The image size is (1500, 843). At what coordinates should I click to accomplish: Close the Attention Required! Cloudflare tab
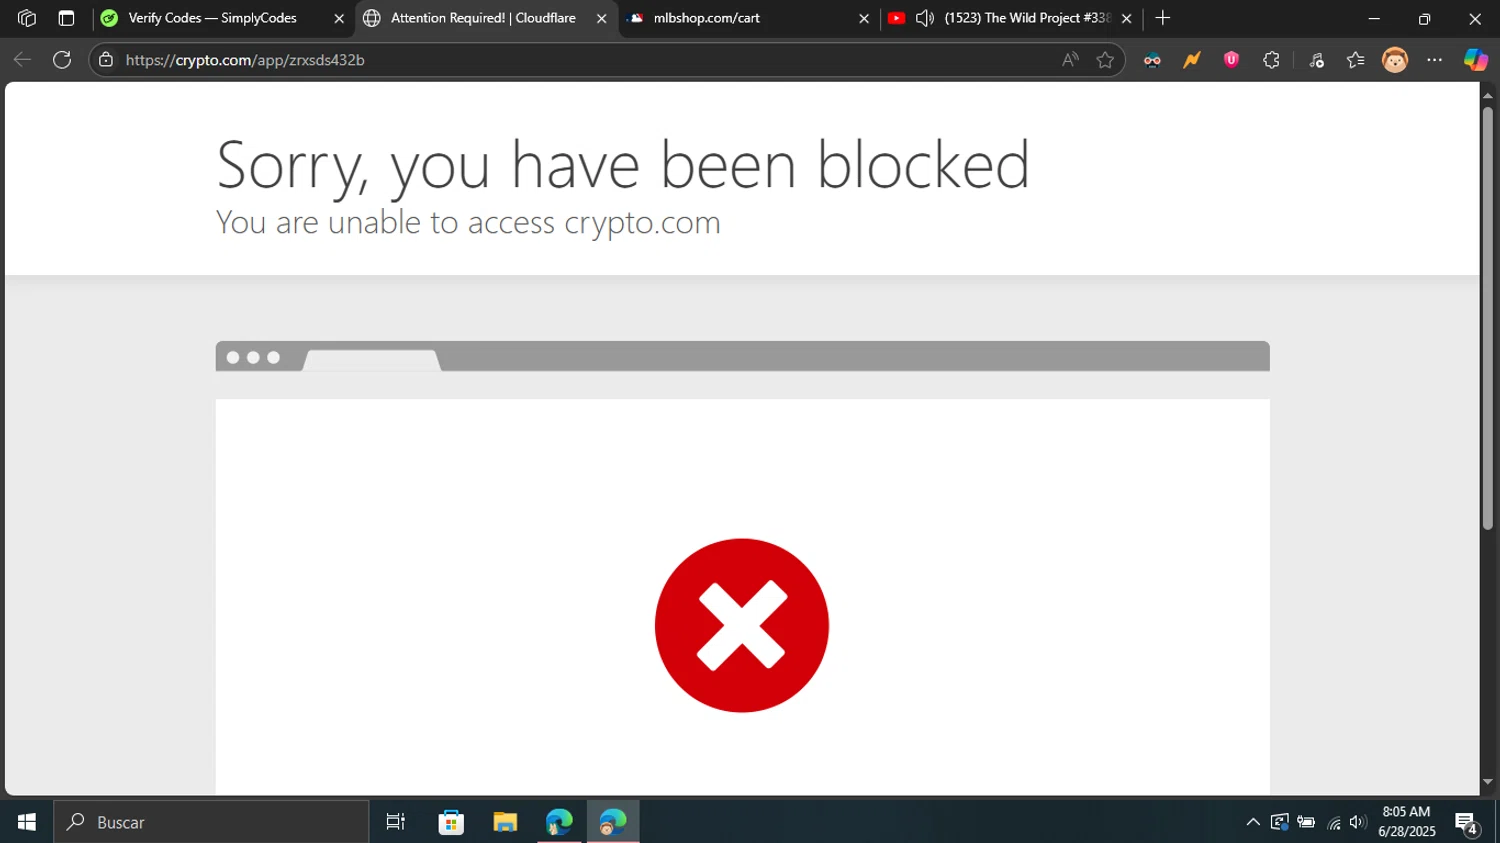(601, 19)
